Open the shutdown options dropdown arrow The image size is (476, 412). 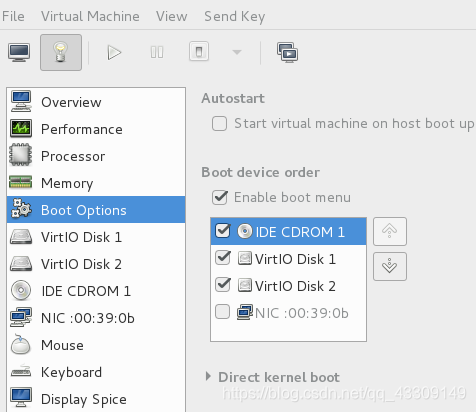(x=237, y=52)
